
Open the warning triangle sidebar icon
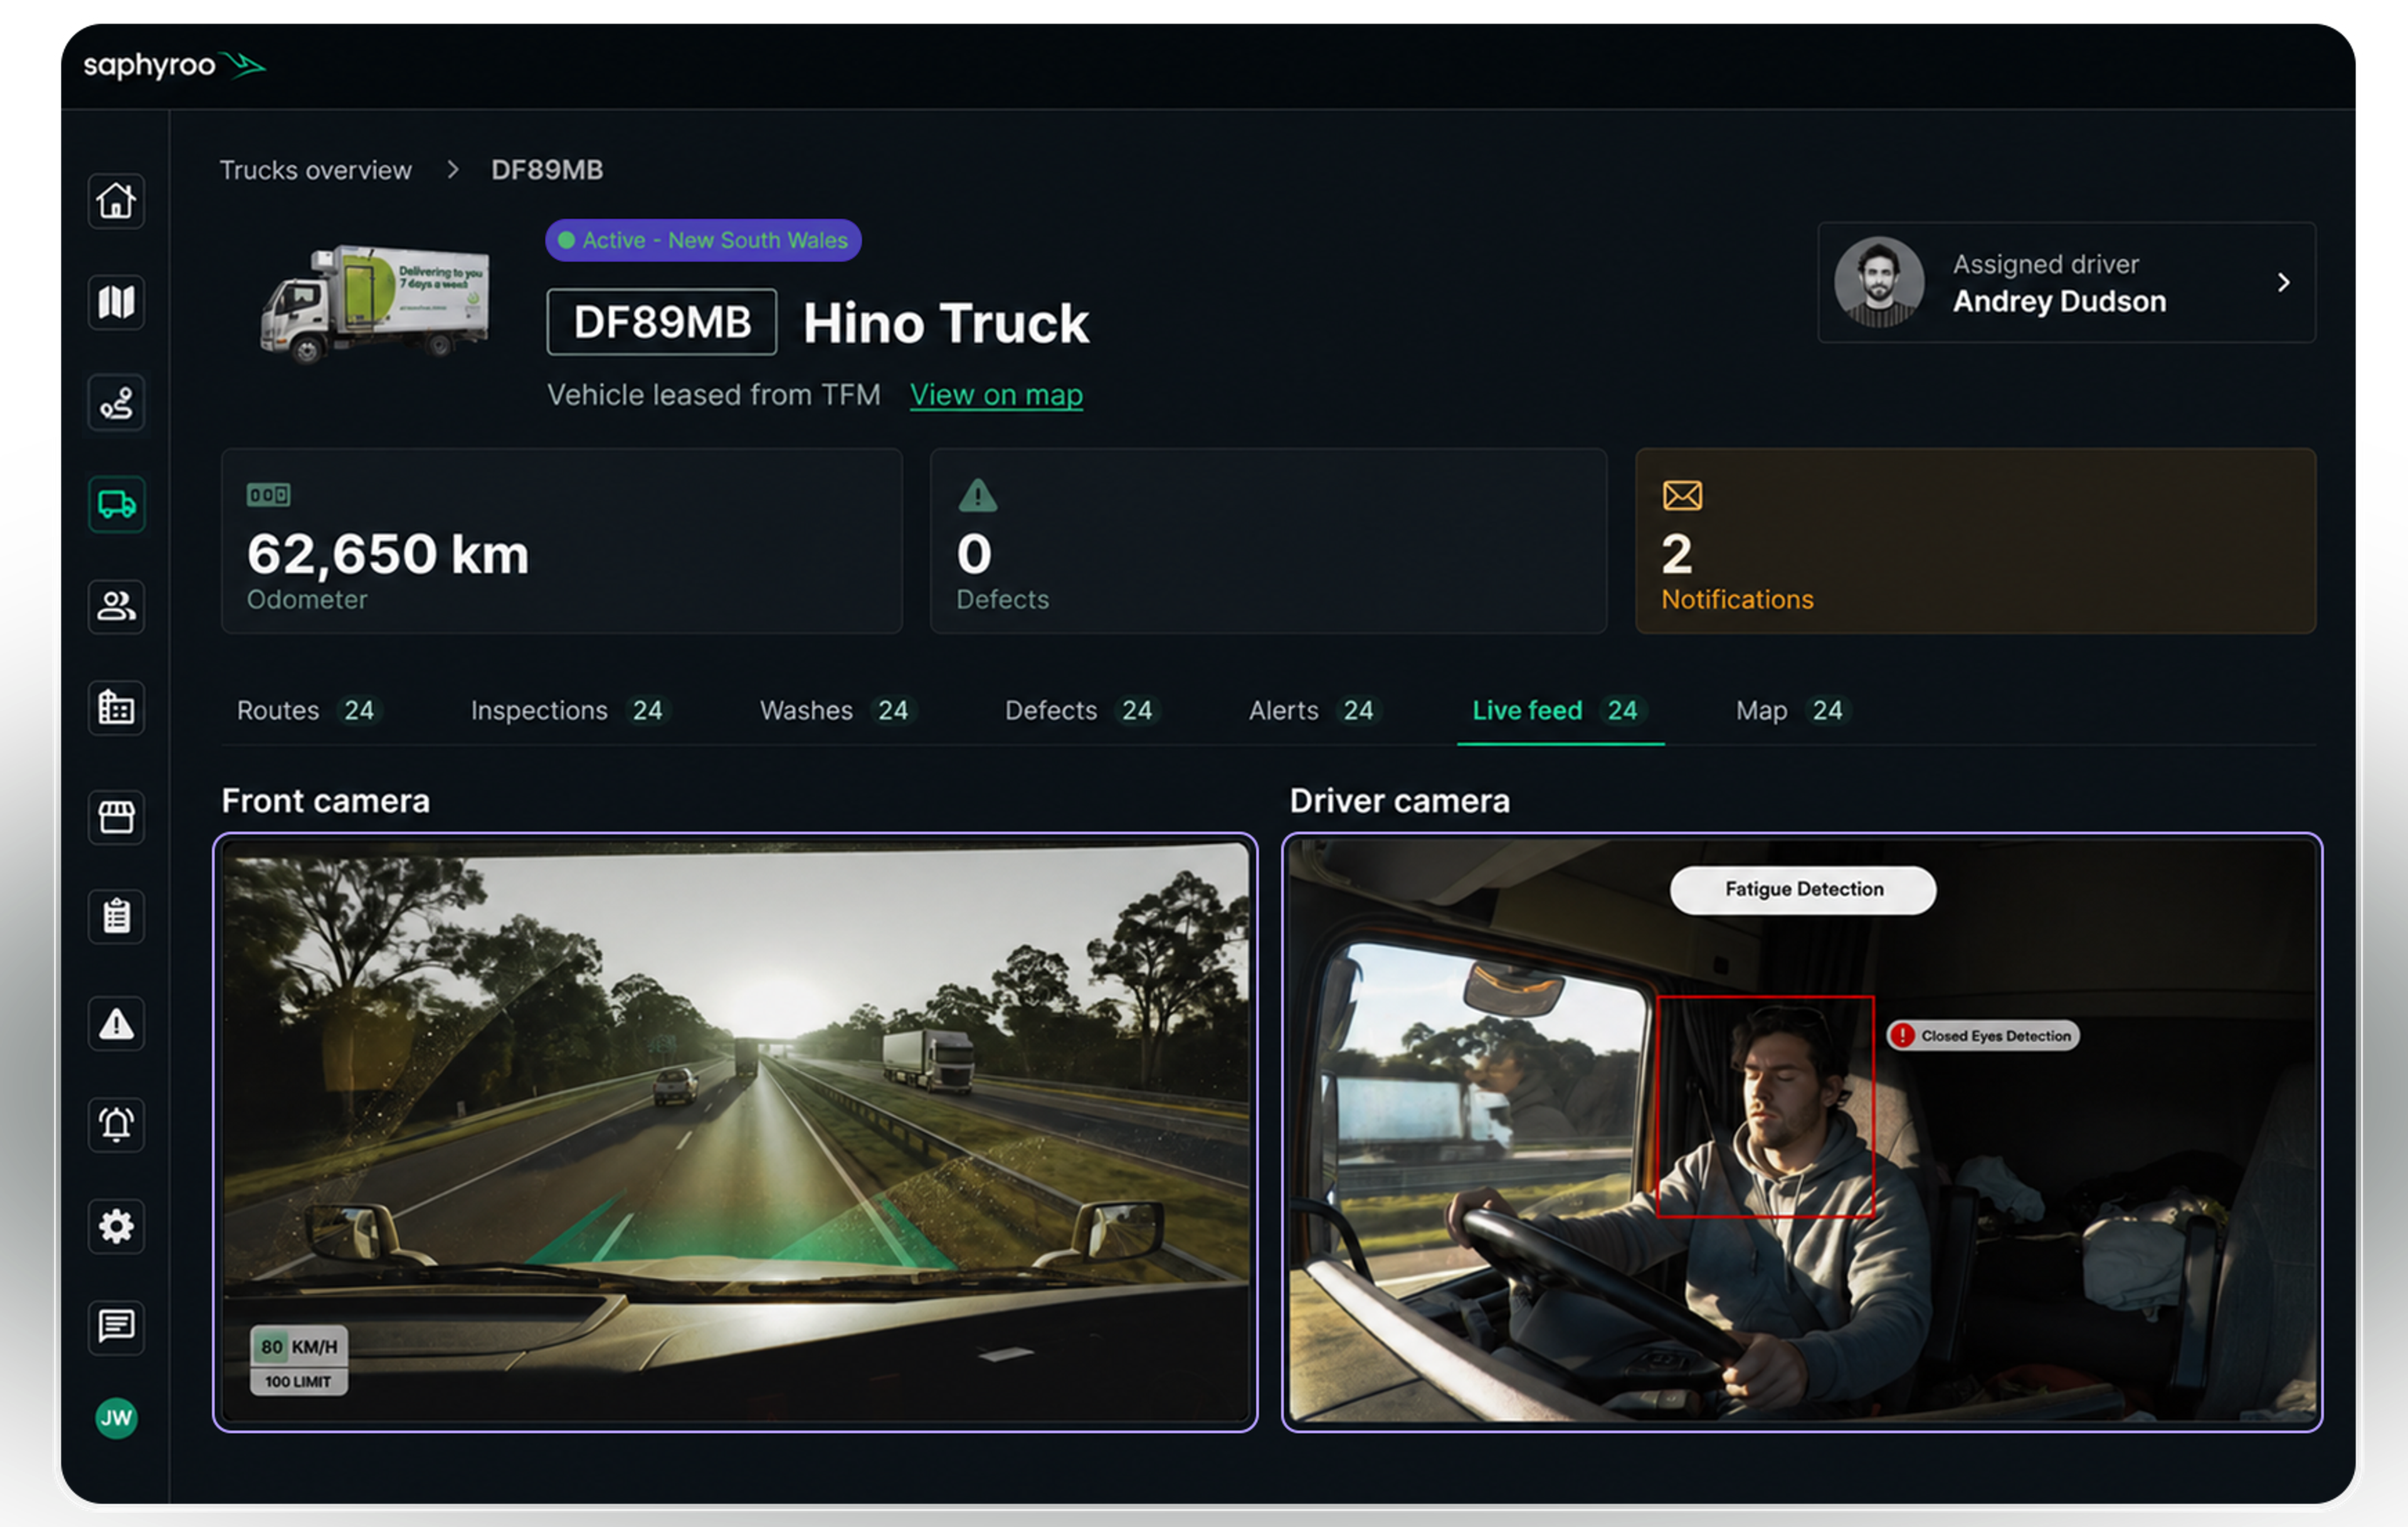[116, 1023]
